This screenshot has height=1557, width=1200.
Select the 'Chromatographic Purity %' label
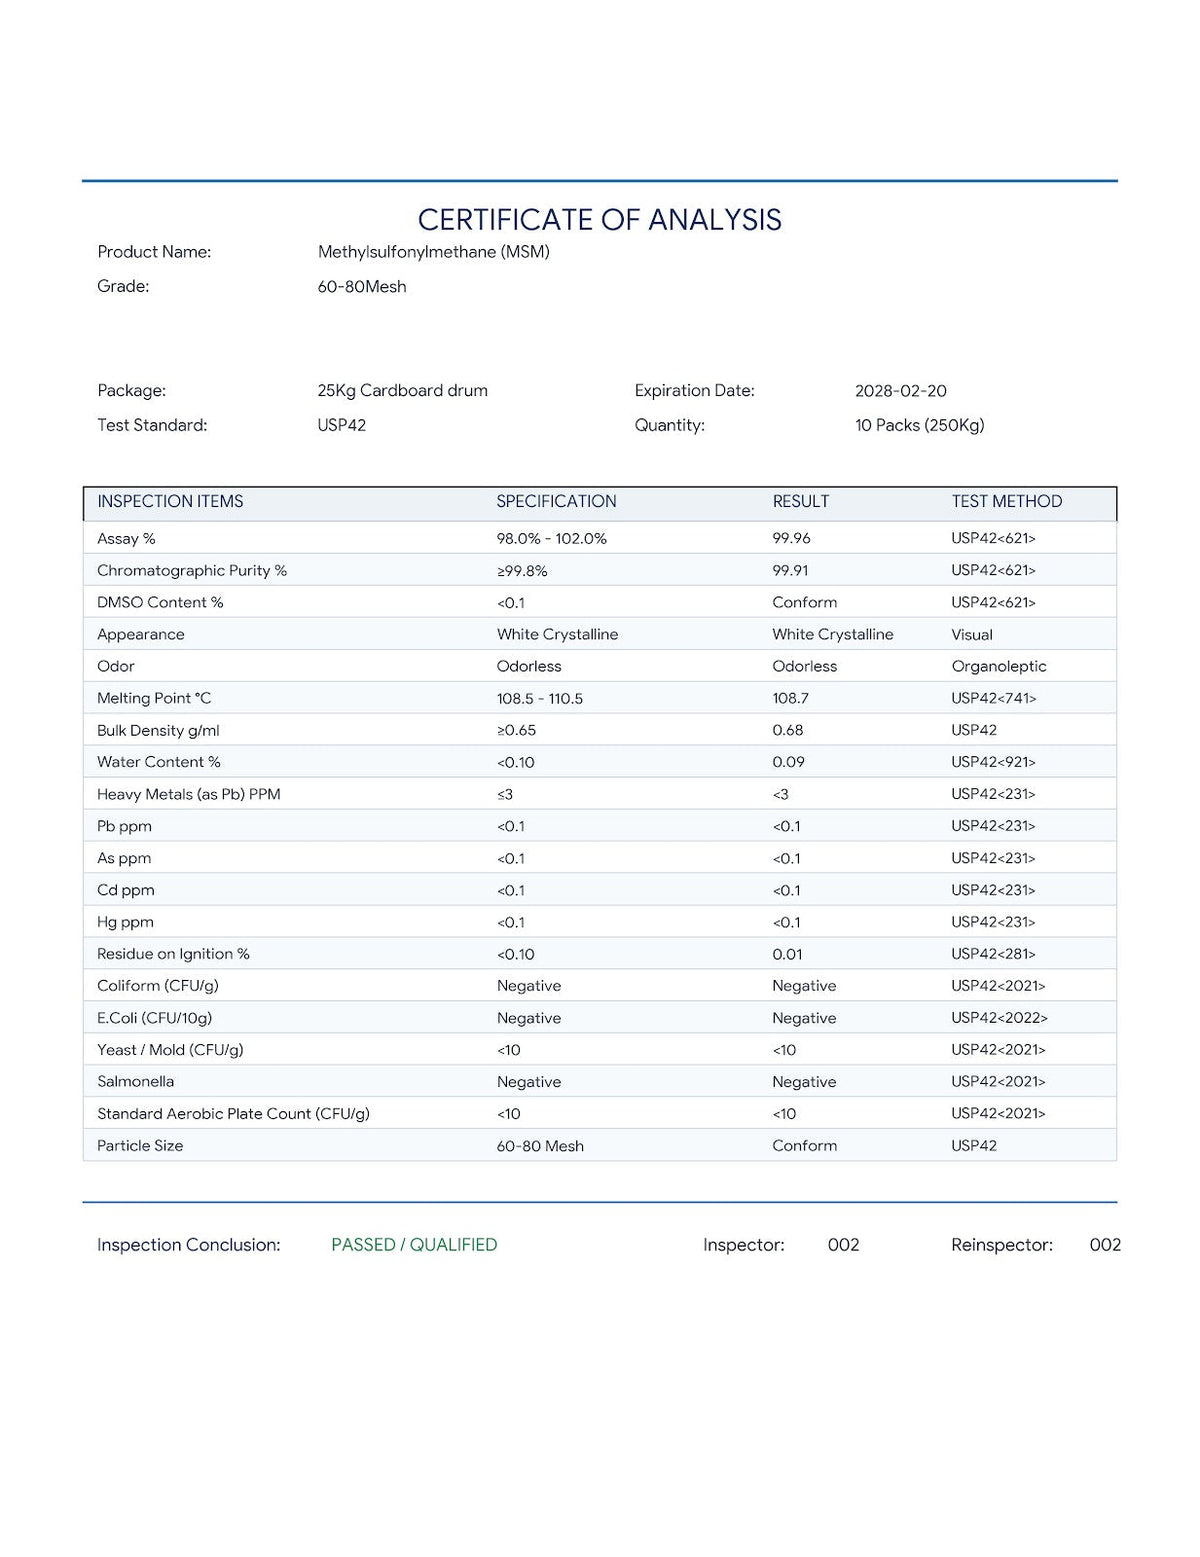tap(192, 571)
